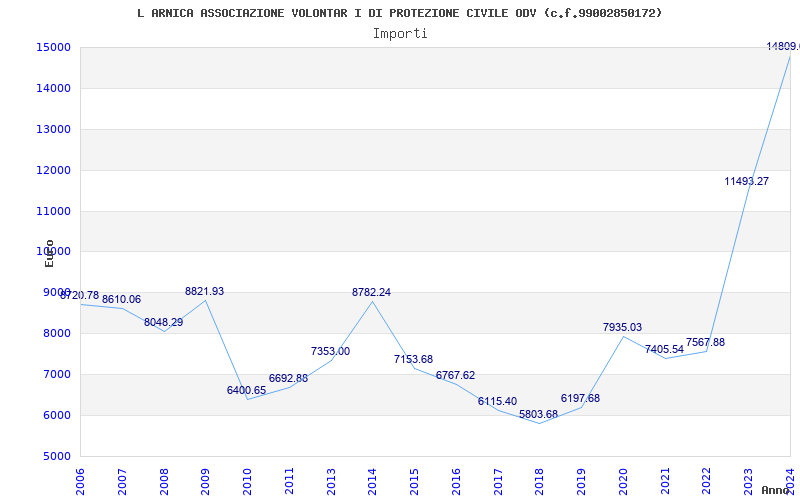Select the data label 6197.68
This screenshot has width=800, height=500.
(x=581, y=398)
